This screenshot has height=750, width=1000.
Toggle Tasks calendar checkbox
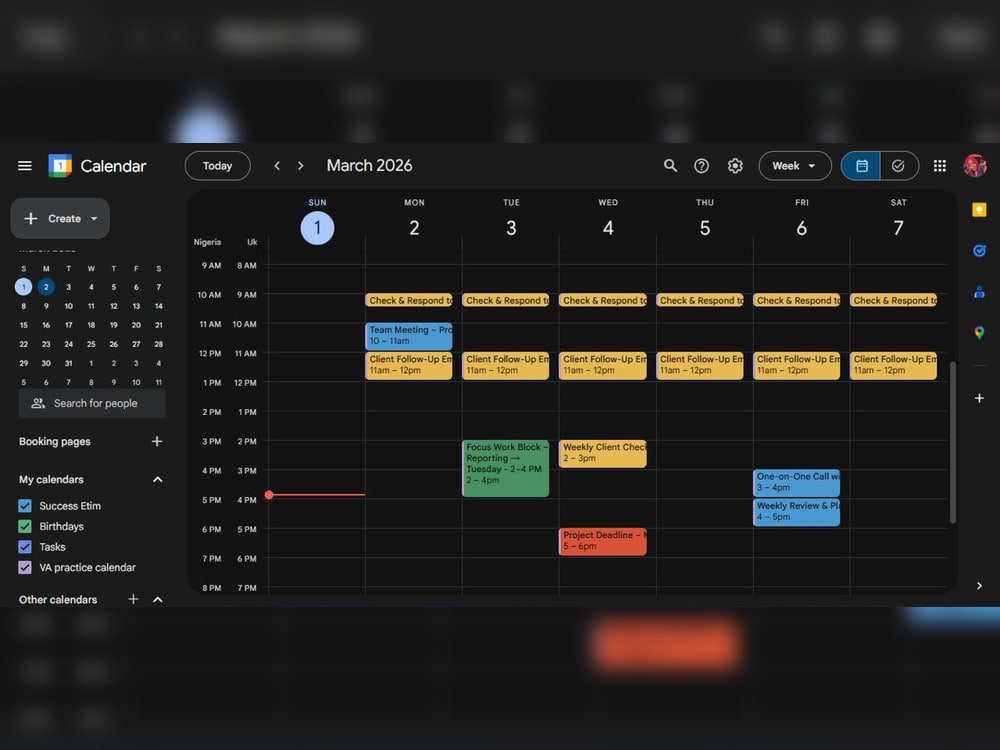pos(25,547)
